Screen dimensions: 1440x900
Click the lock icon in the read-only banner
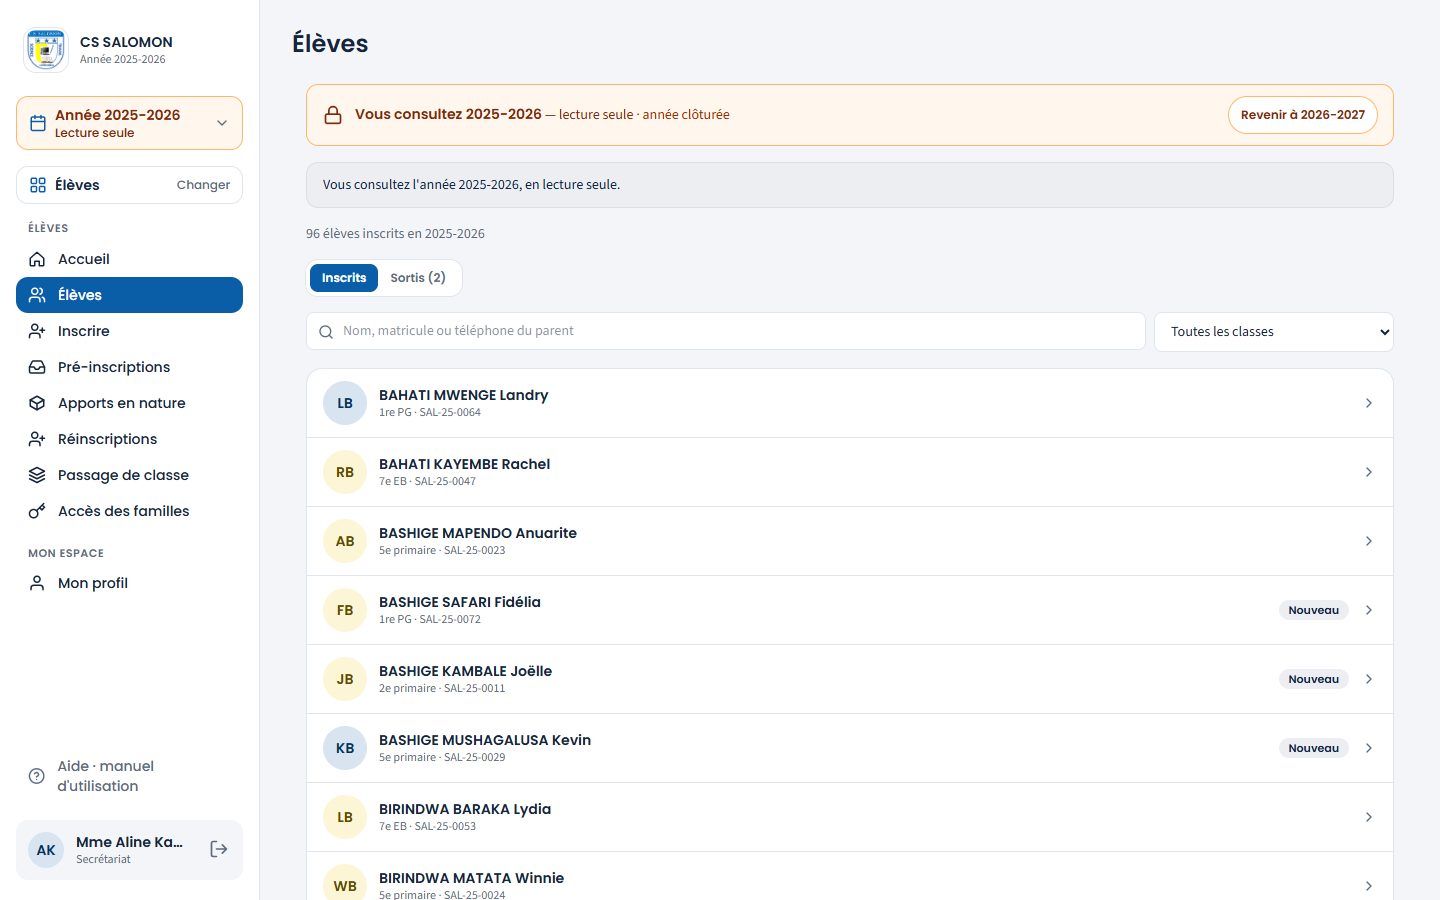pos(333,115)
